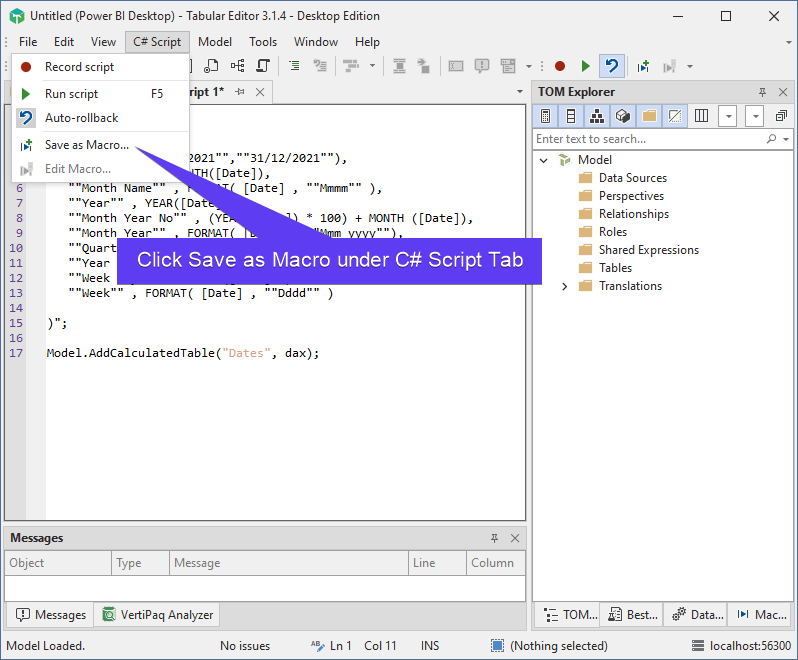Open dropdown arrow after staggered-bars toolbar icon

coord(373,66)
